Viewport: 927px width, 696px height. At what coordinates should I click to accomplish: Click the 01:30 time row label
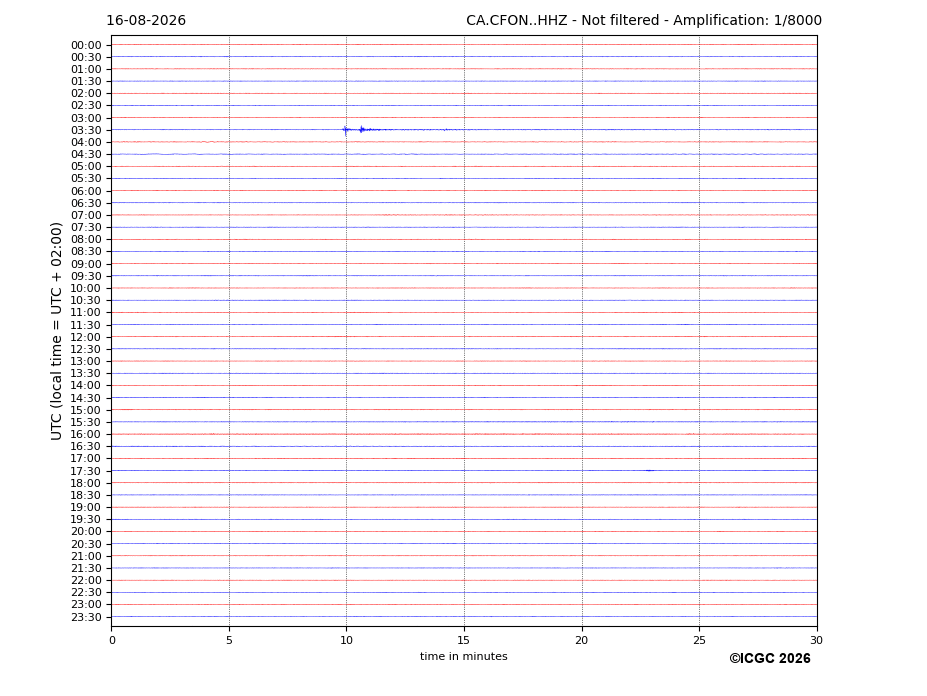(x=86, y=82)
